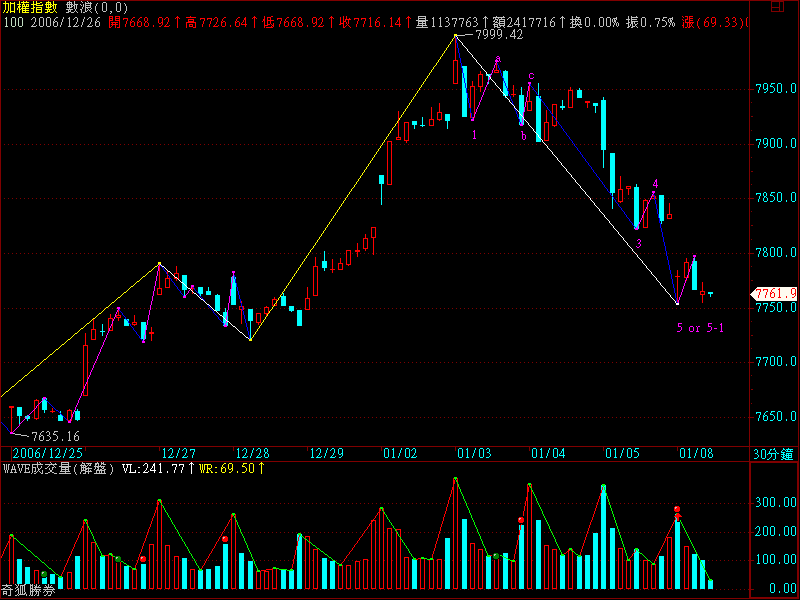Click the 加權指數 chart title
Viewport: 800px width, 600px height.
pyautogui.click(x=30, y=7)
